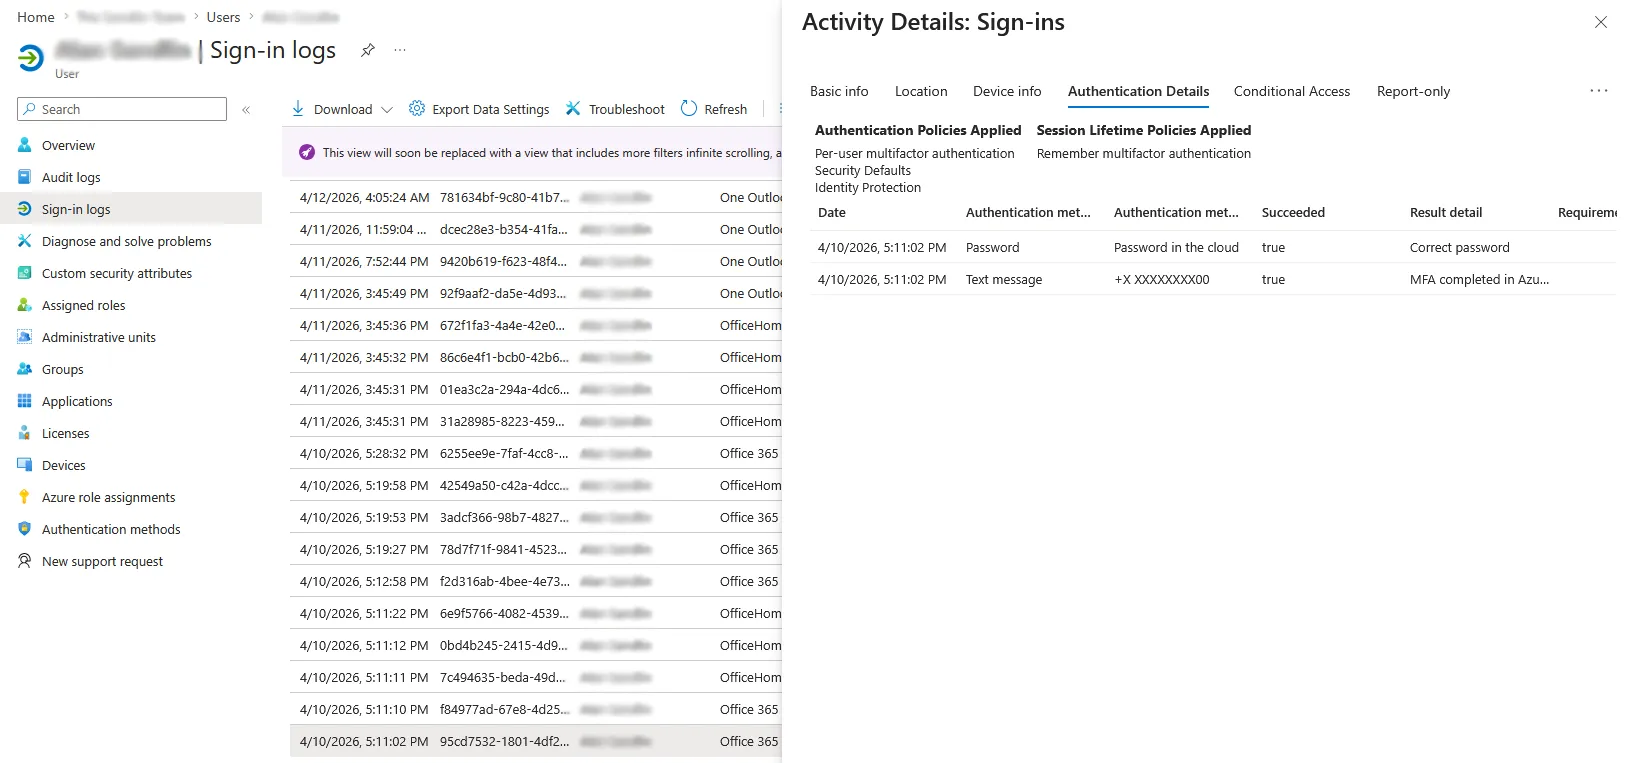The width and height of the screenshot is (1630, 763).
Task: Switch to the Device info tab
Action: coord(1006,91)
